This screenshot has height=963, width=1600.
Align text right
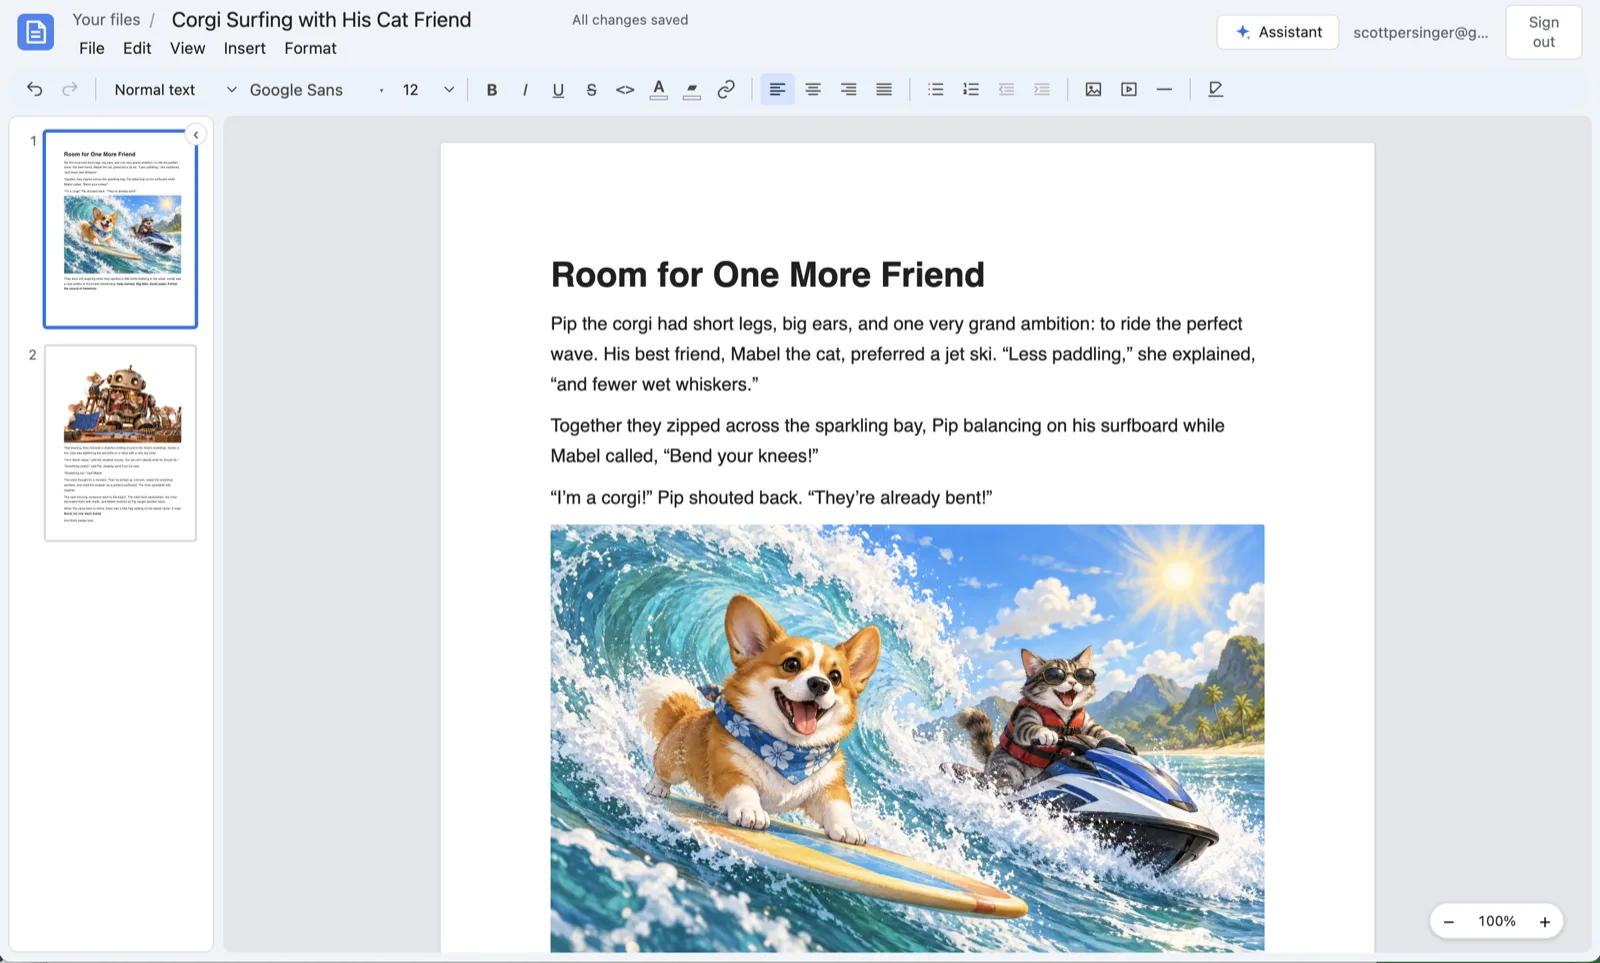click(x=848, y=89)
